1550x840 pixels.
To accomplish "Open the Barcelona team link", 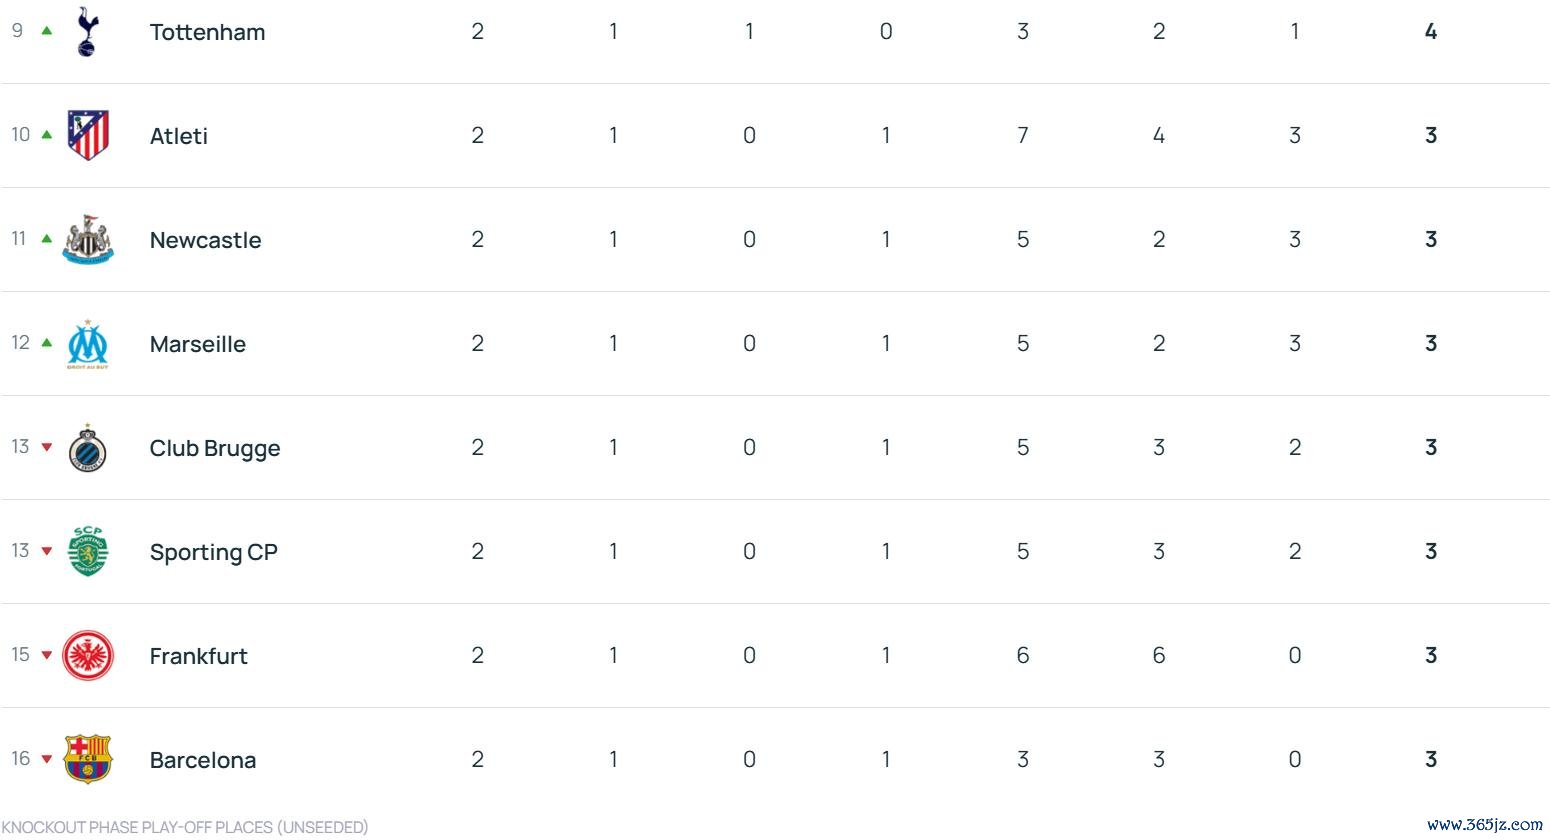I will [x=202, y=760].
